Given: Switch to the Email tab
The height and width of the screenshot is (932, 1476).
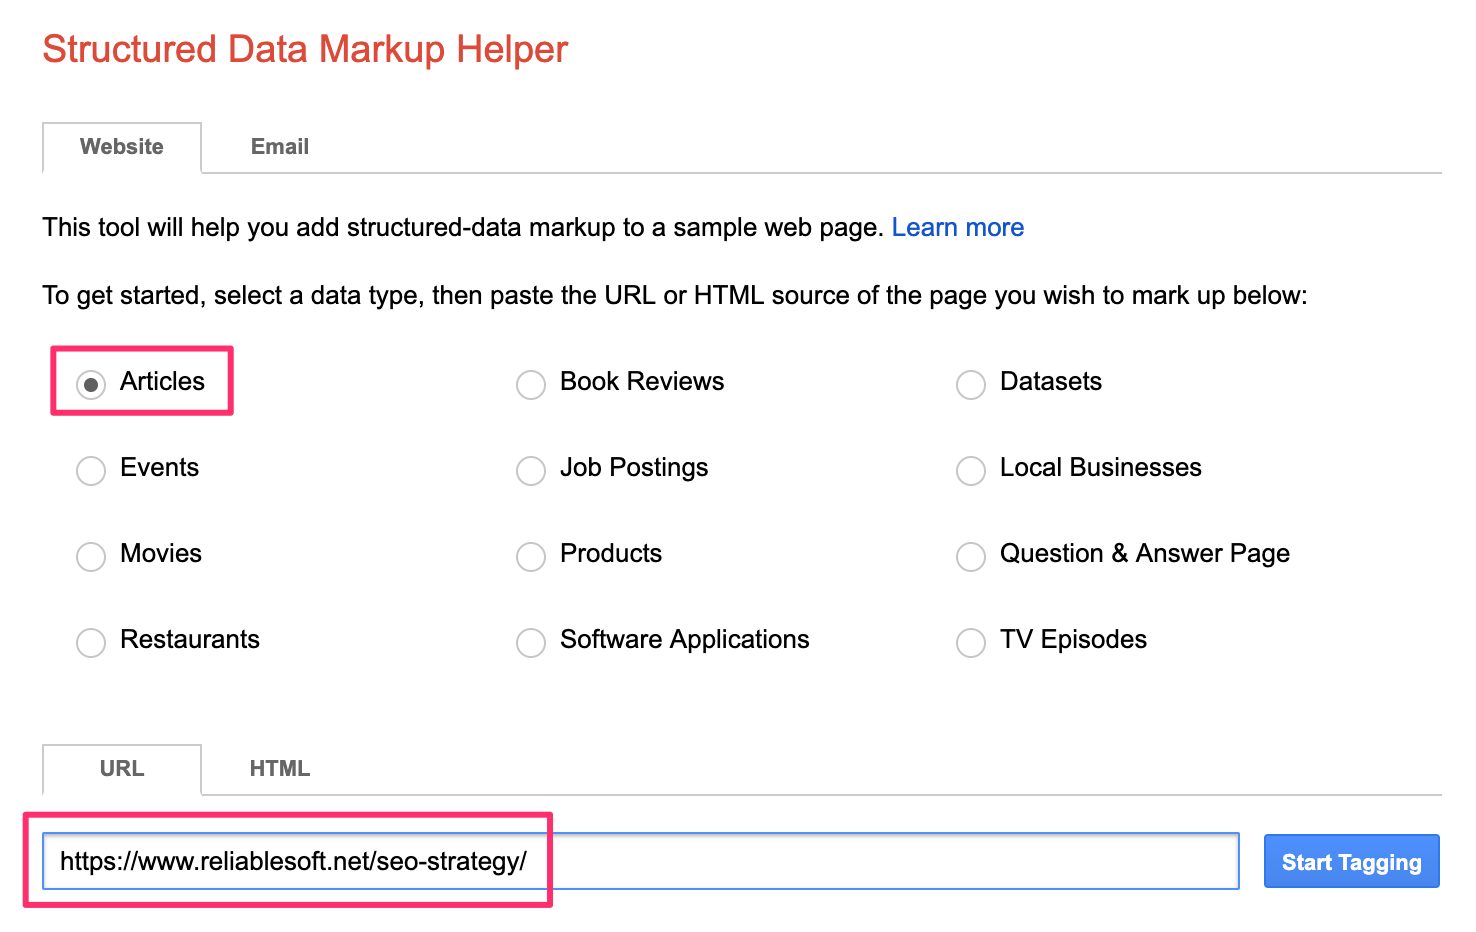Looking at the screenshot, I should pos(279,147).
